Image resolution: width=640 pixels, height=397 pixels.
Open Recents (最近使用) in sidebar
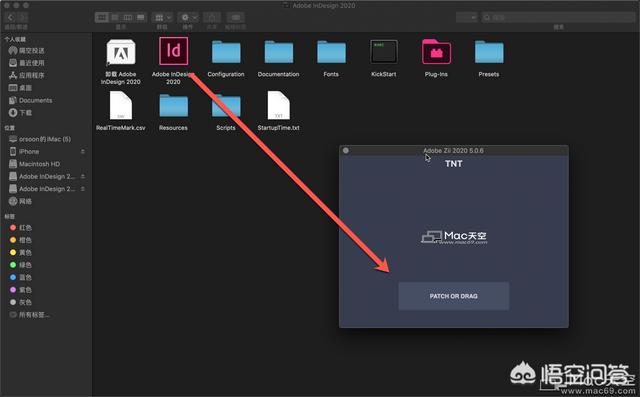(x=27, y=63)
